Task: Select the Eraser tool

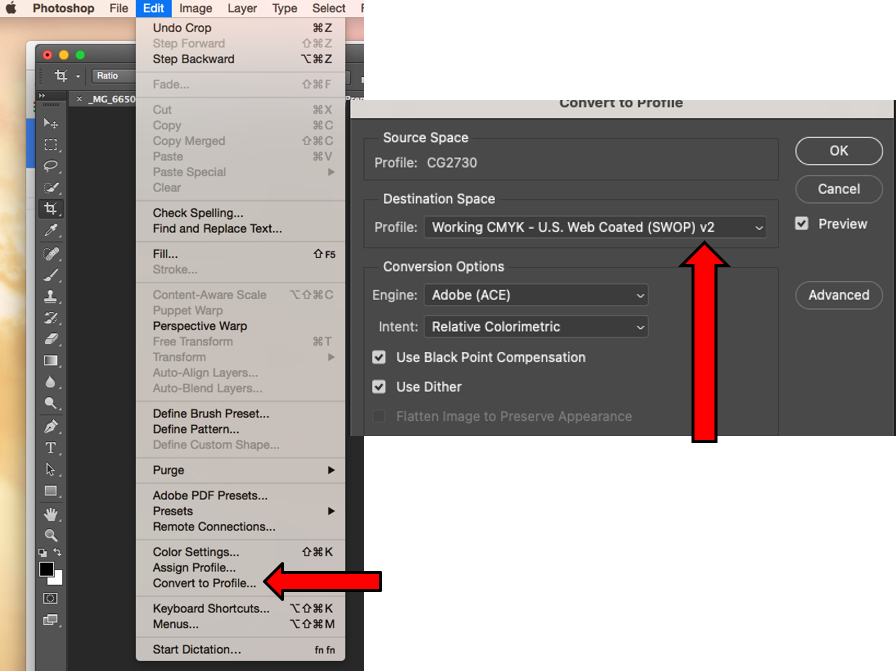Action: coord(50,339)
